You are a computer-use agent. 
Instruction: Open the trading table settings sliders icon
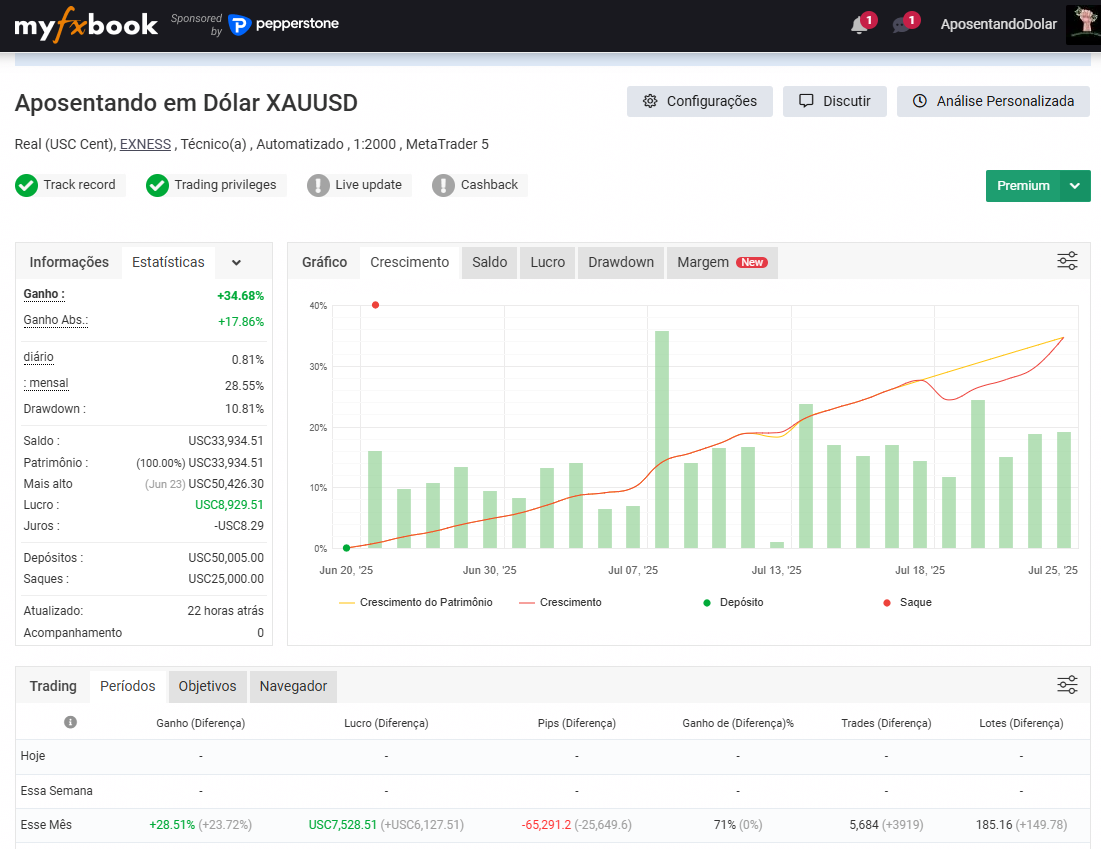point(1067,685)
